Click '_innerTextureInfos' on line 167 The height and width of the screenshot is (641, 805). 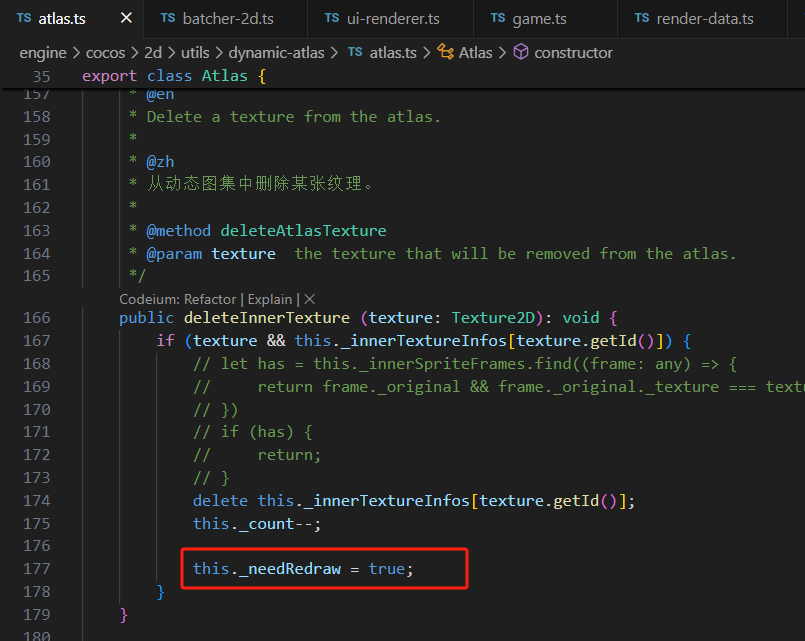(x=424, y=340)
